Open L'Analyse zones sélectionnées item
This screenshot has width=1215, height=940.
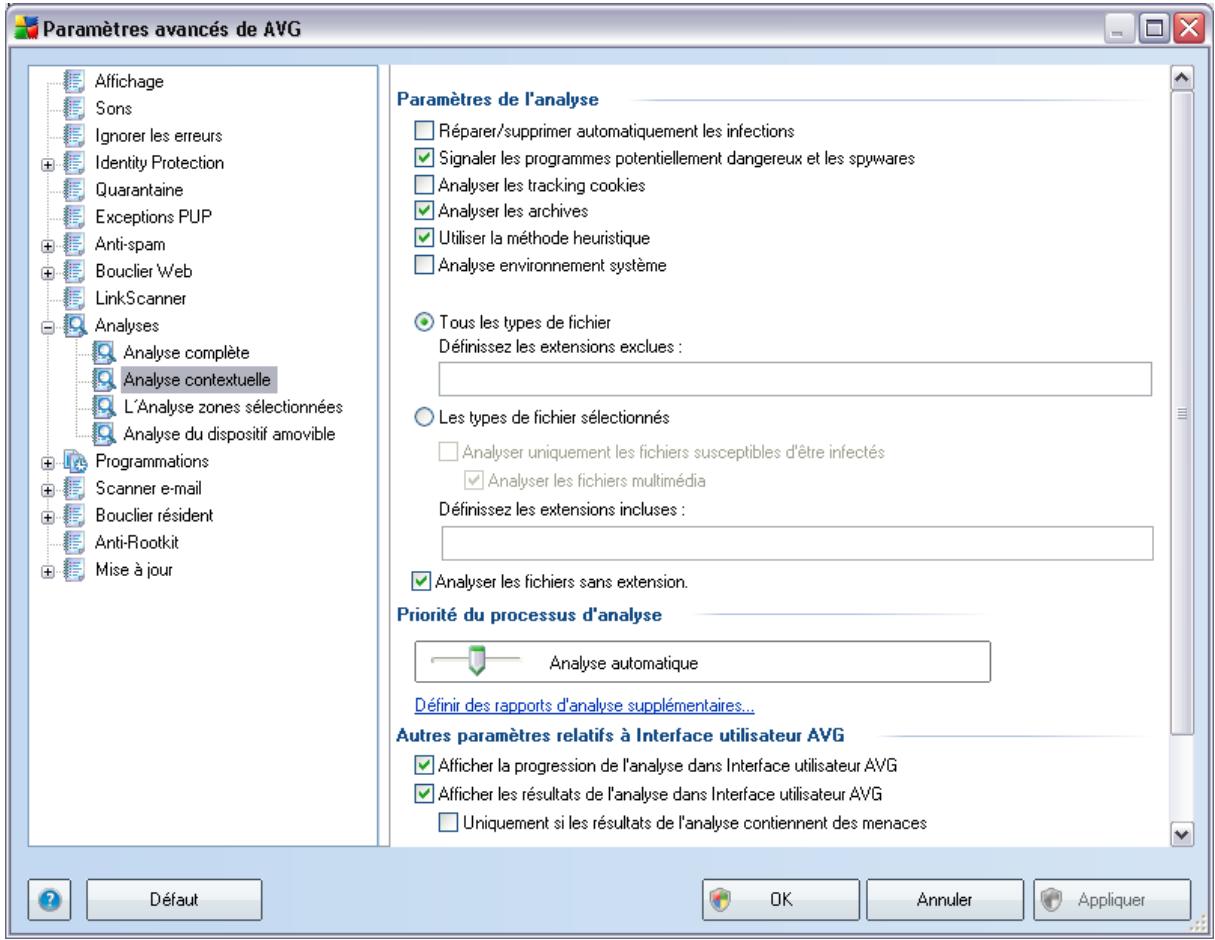[232, 407]
